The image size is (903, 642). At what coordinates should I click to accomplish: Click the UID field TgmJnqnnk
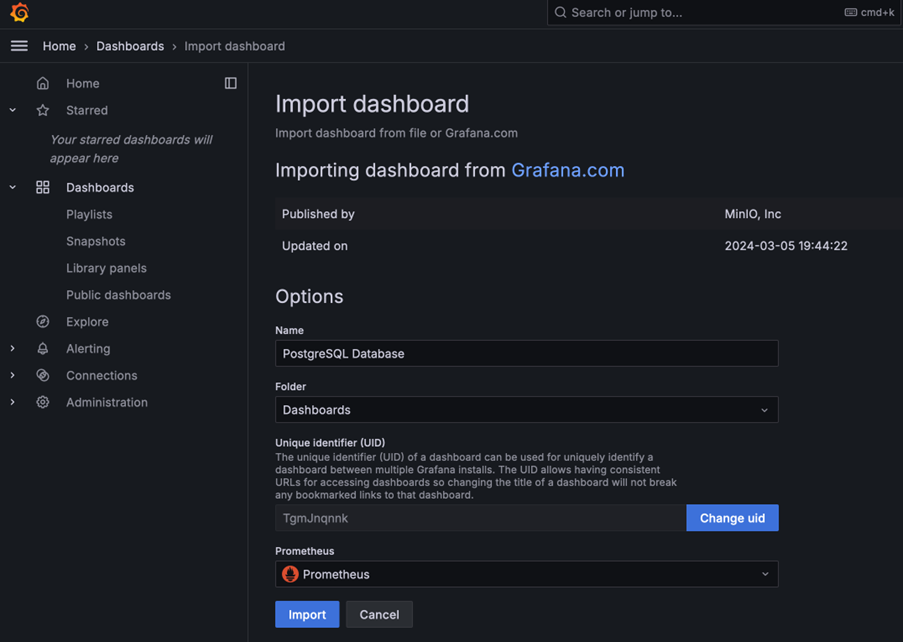pos(480,518)
